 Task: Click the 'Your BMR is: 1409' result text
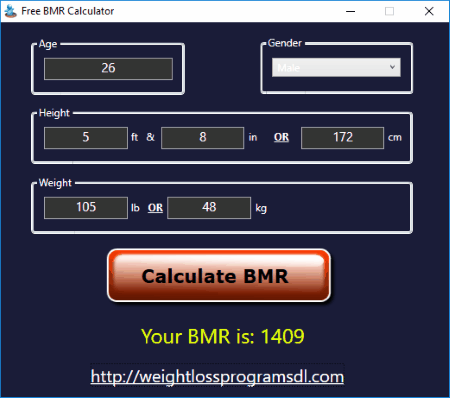[x=223, y=336]
